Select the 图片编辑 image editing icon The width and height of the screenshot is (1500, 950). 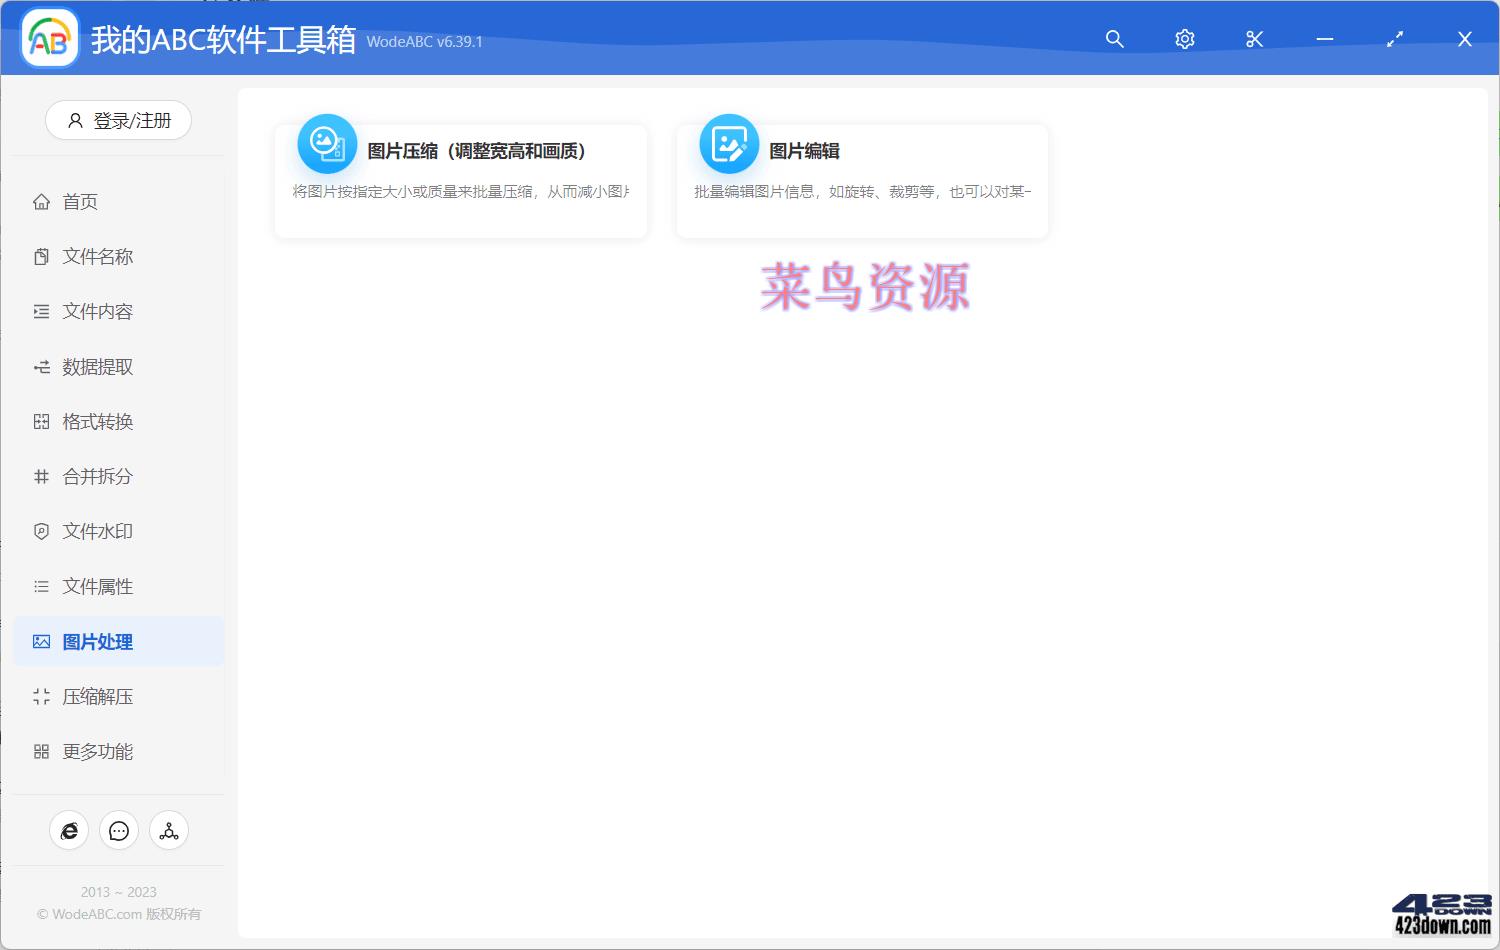coord(728,143)
